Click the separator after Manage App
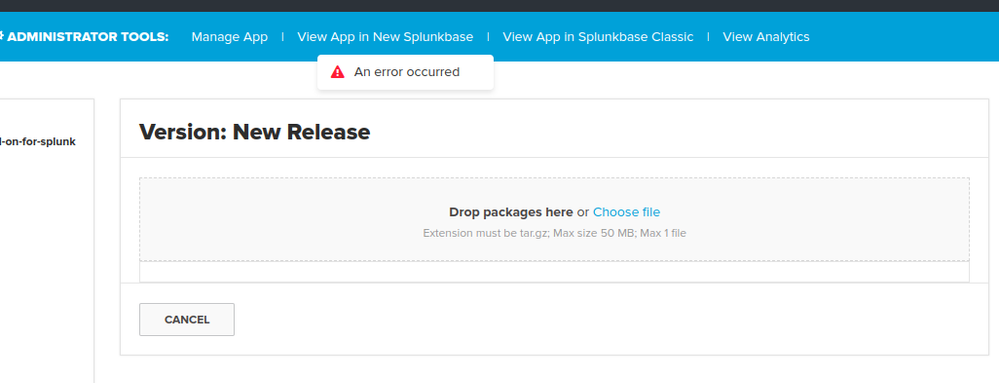Screen dimensions: 999x383 tap(283, 37)
